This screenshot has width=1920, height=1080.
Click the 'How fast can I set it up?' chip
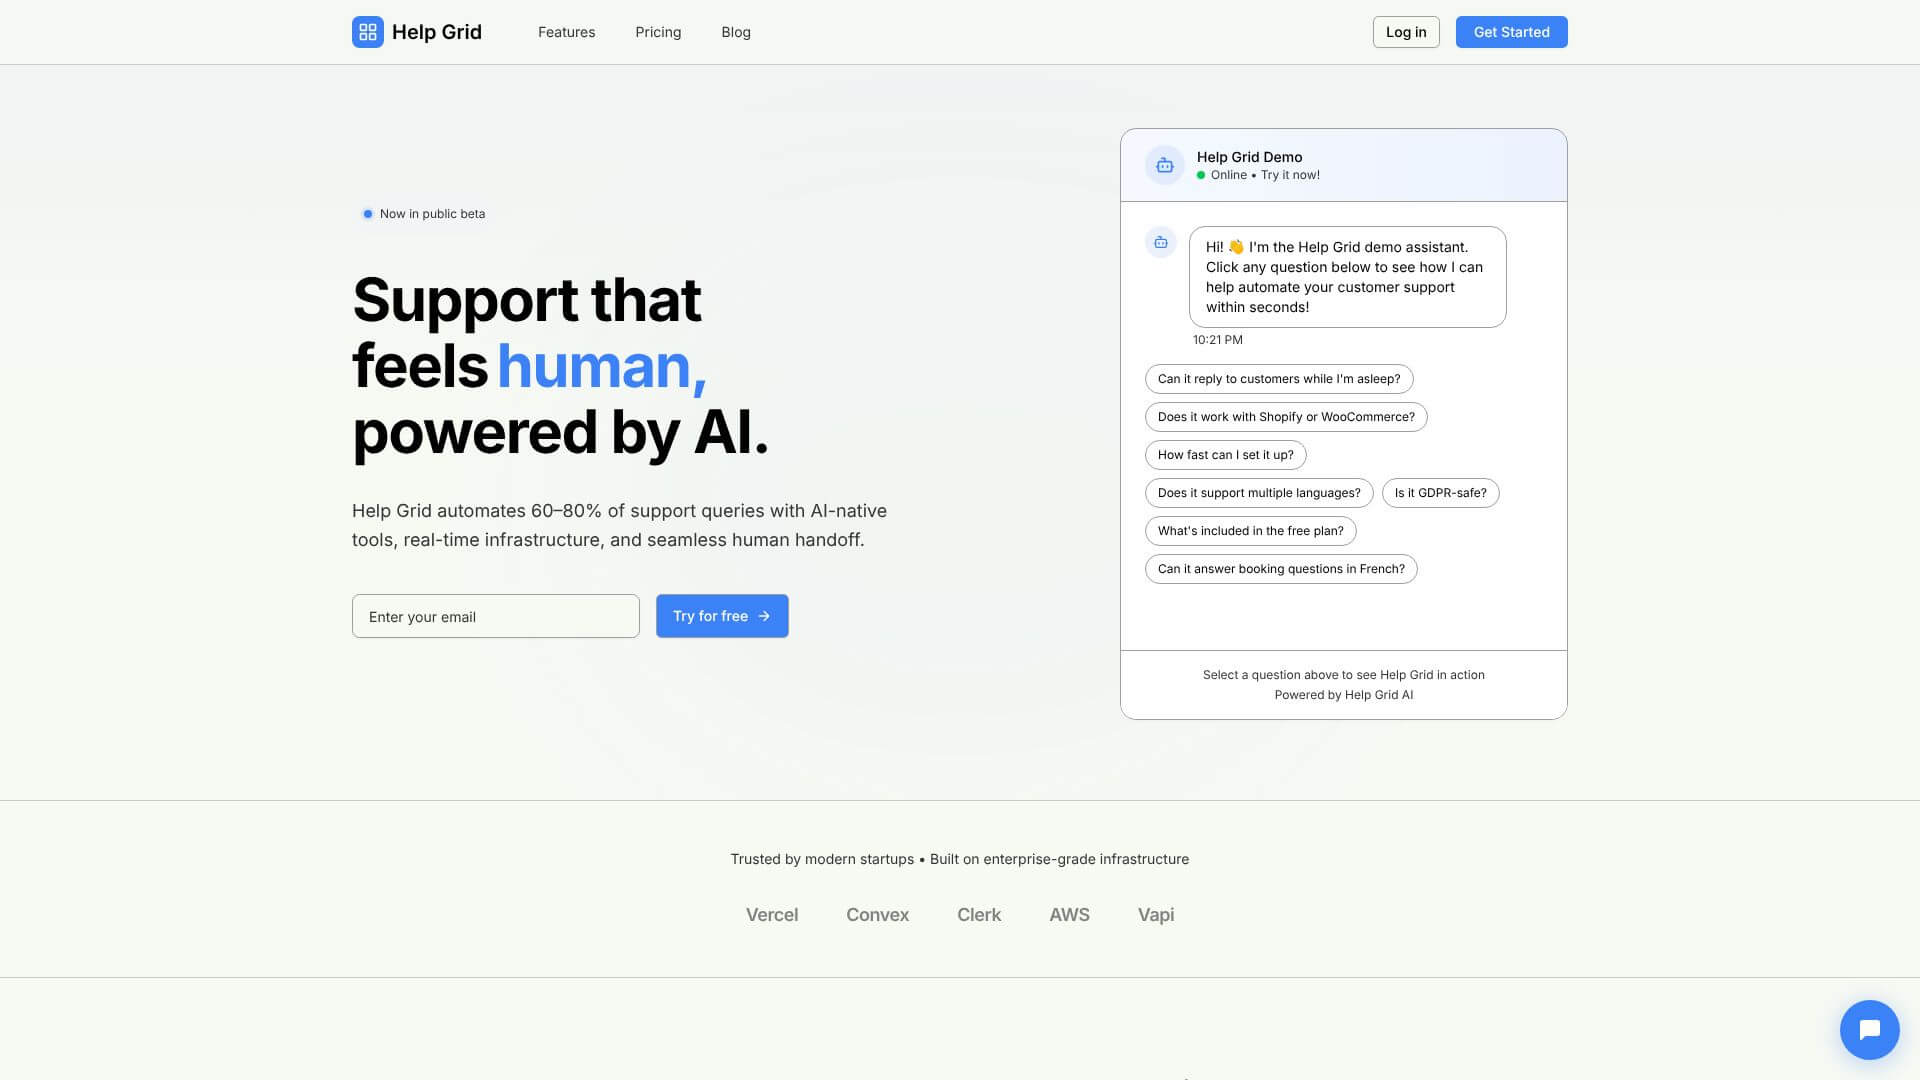1225,455
